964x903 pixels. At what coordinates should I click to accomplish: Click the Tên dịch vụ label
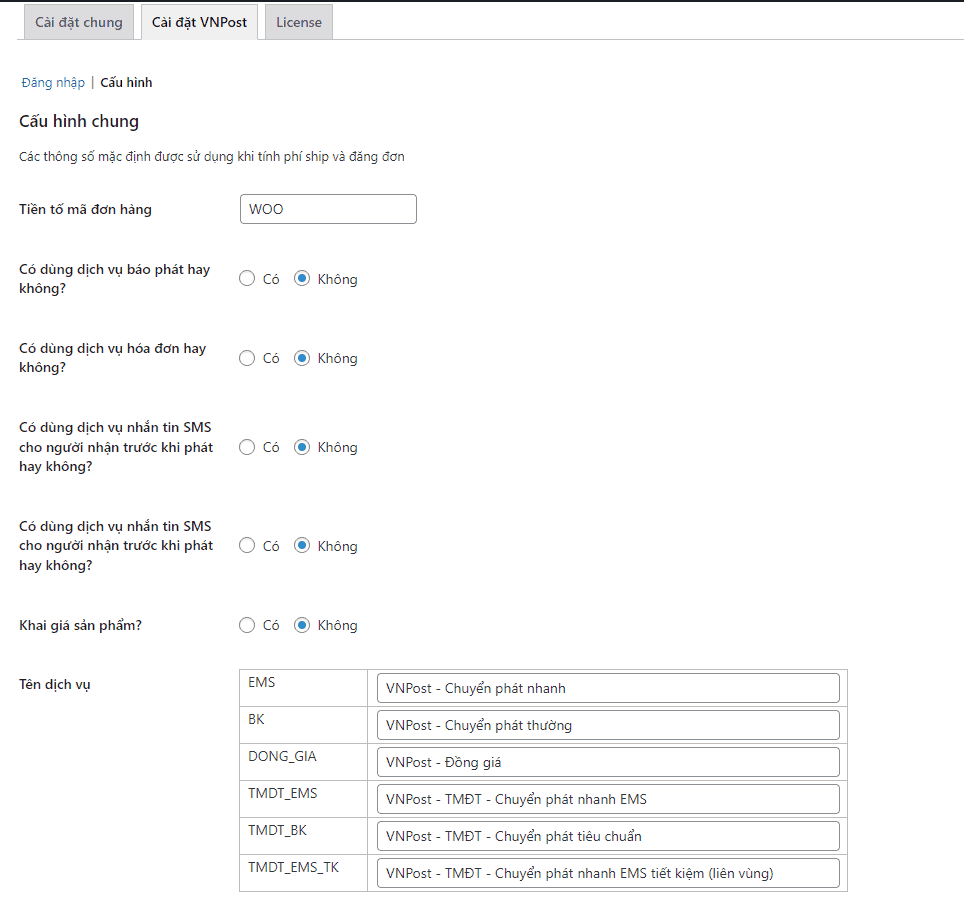point(55,684)
